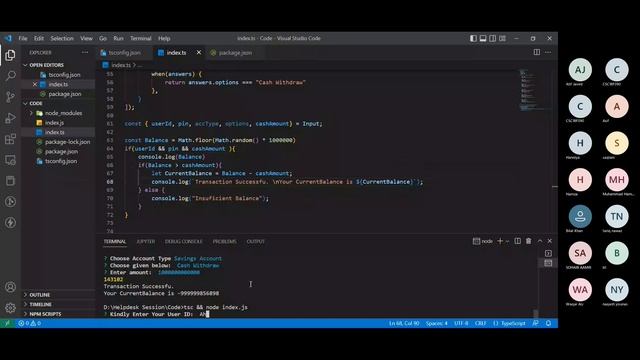Switch to the package.json editor tab

[235, 53]
